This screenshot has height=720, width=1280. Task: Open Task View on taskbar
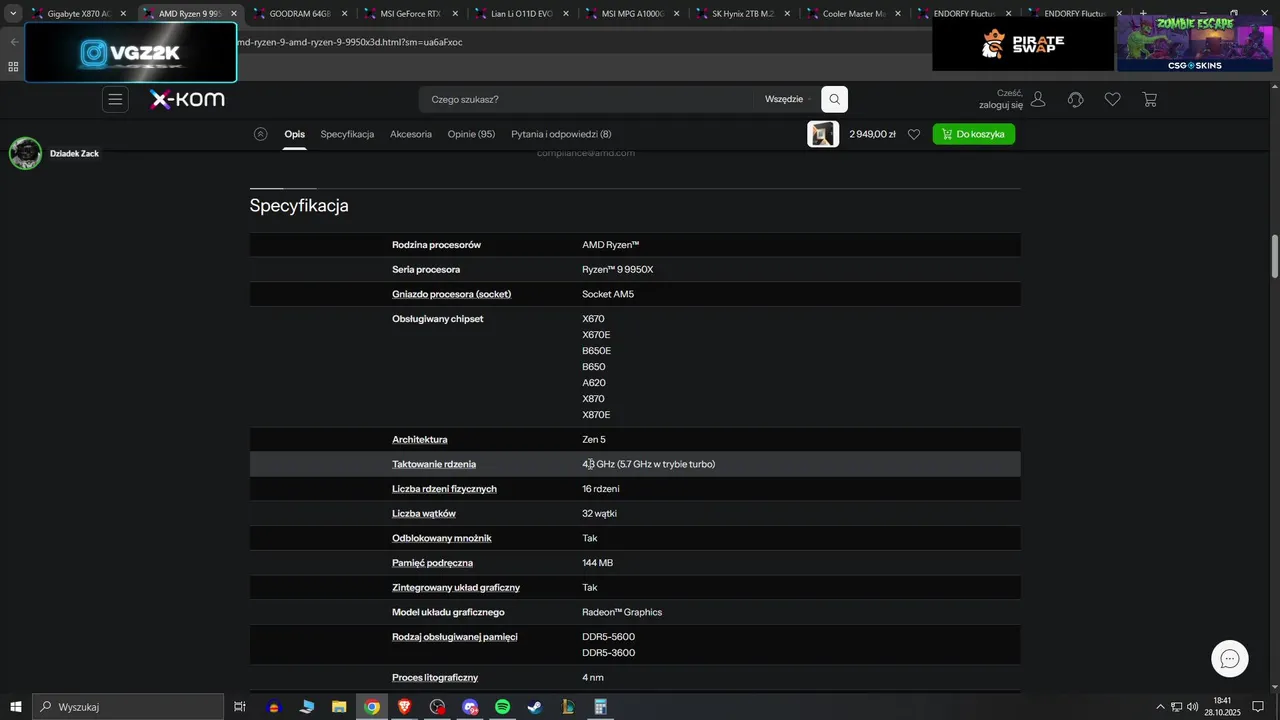(x=240, y=707)
